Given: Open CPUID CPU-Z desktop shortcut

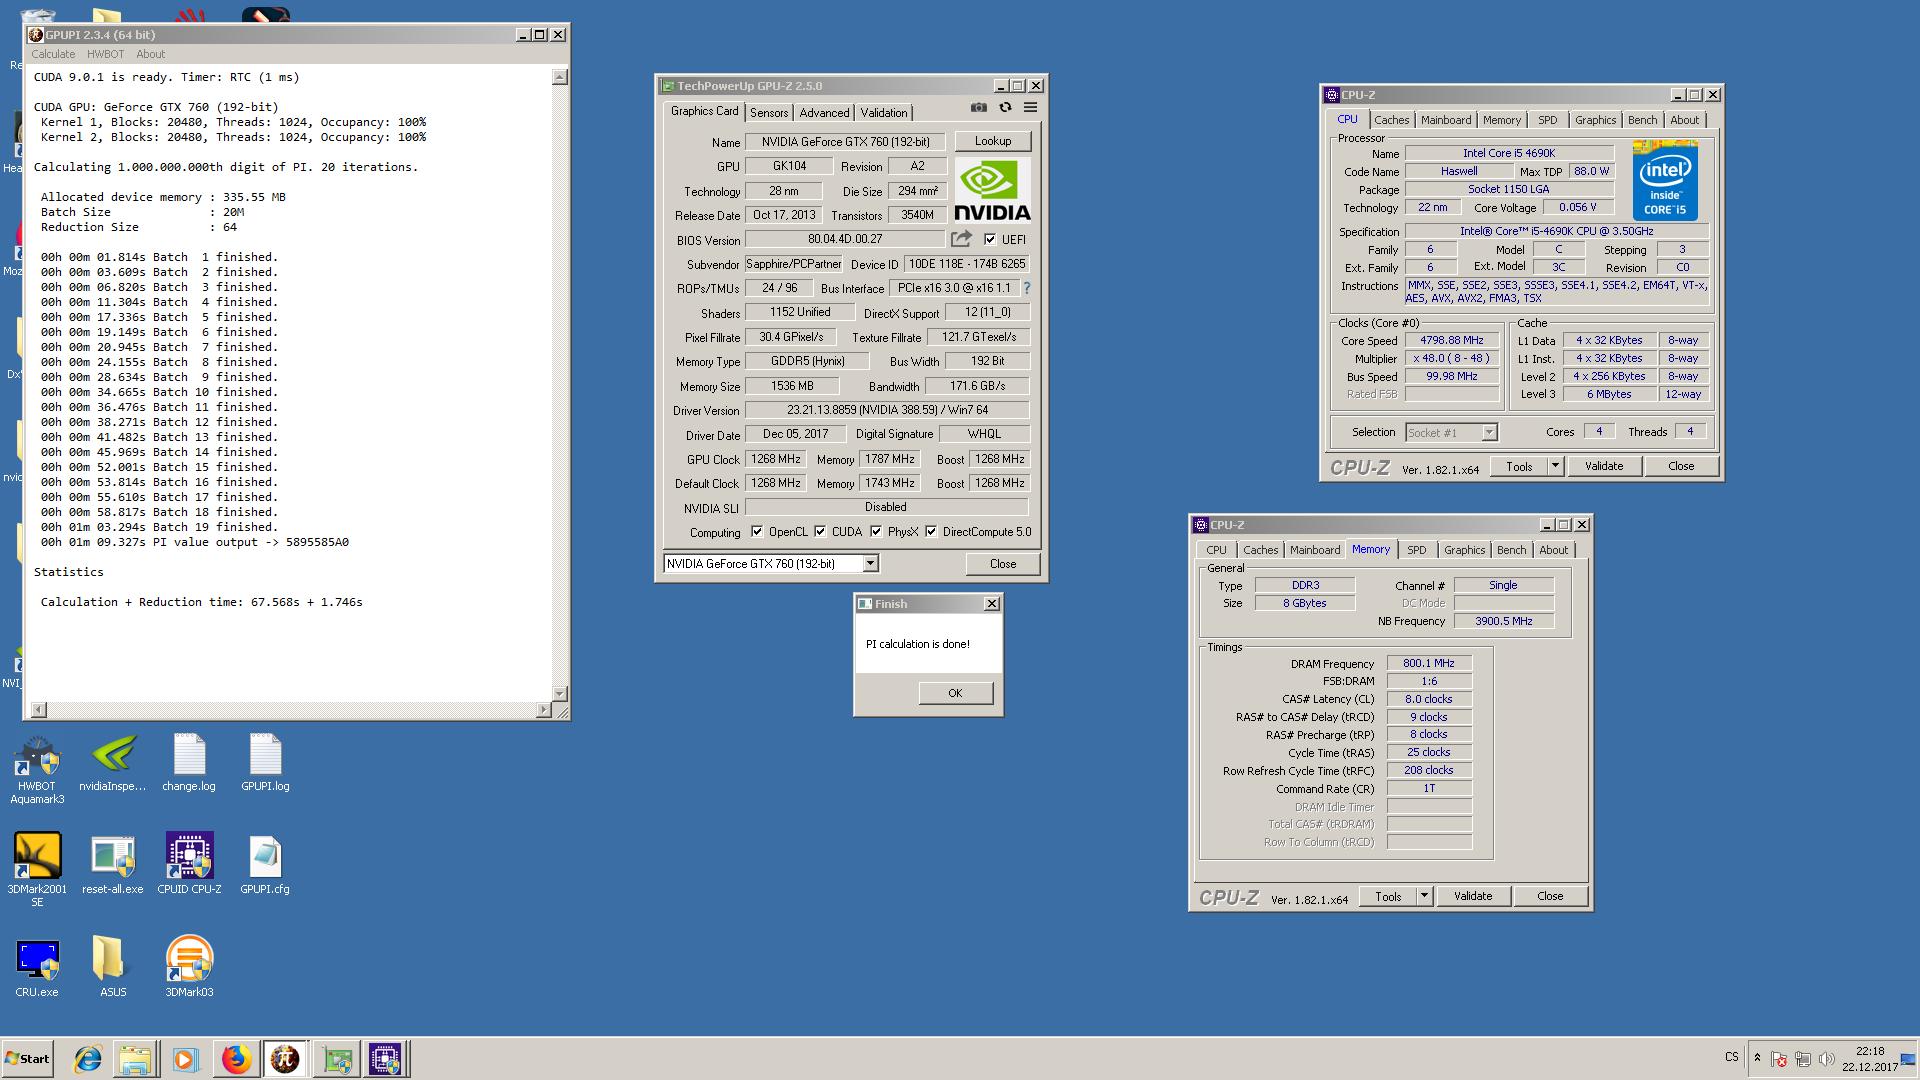Looking at the screenshot, I should click(189, 864).
